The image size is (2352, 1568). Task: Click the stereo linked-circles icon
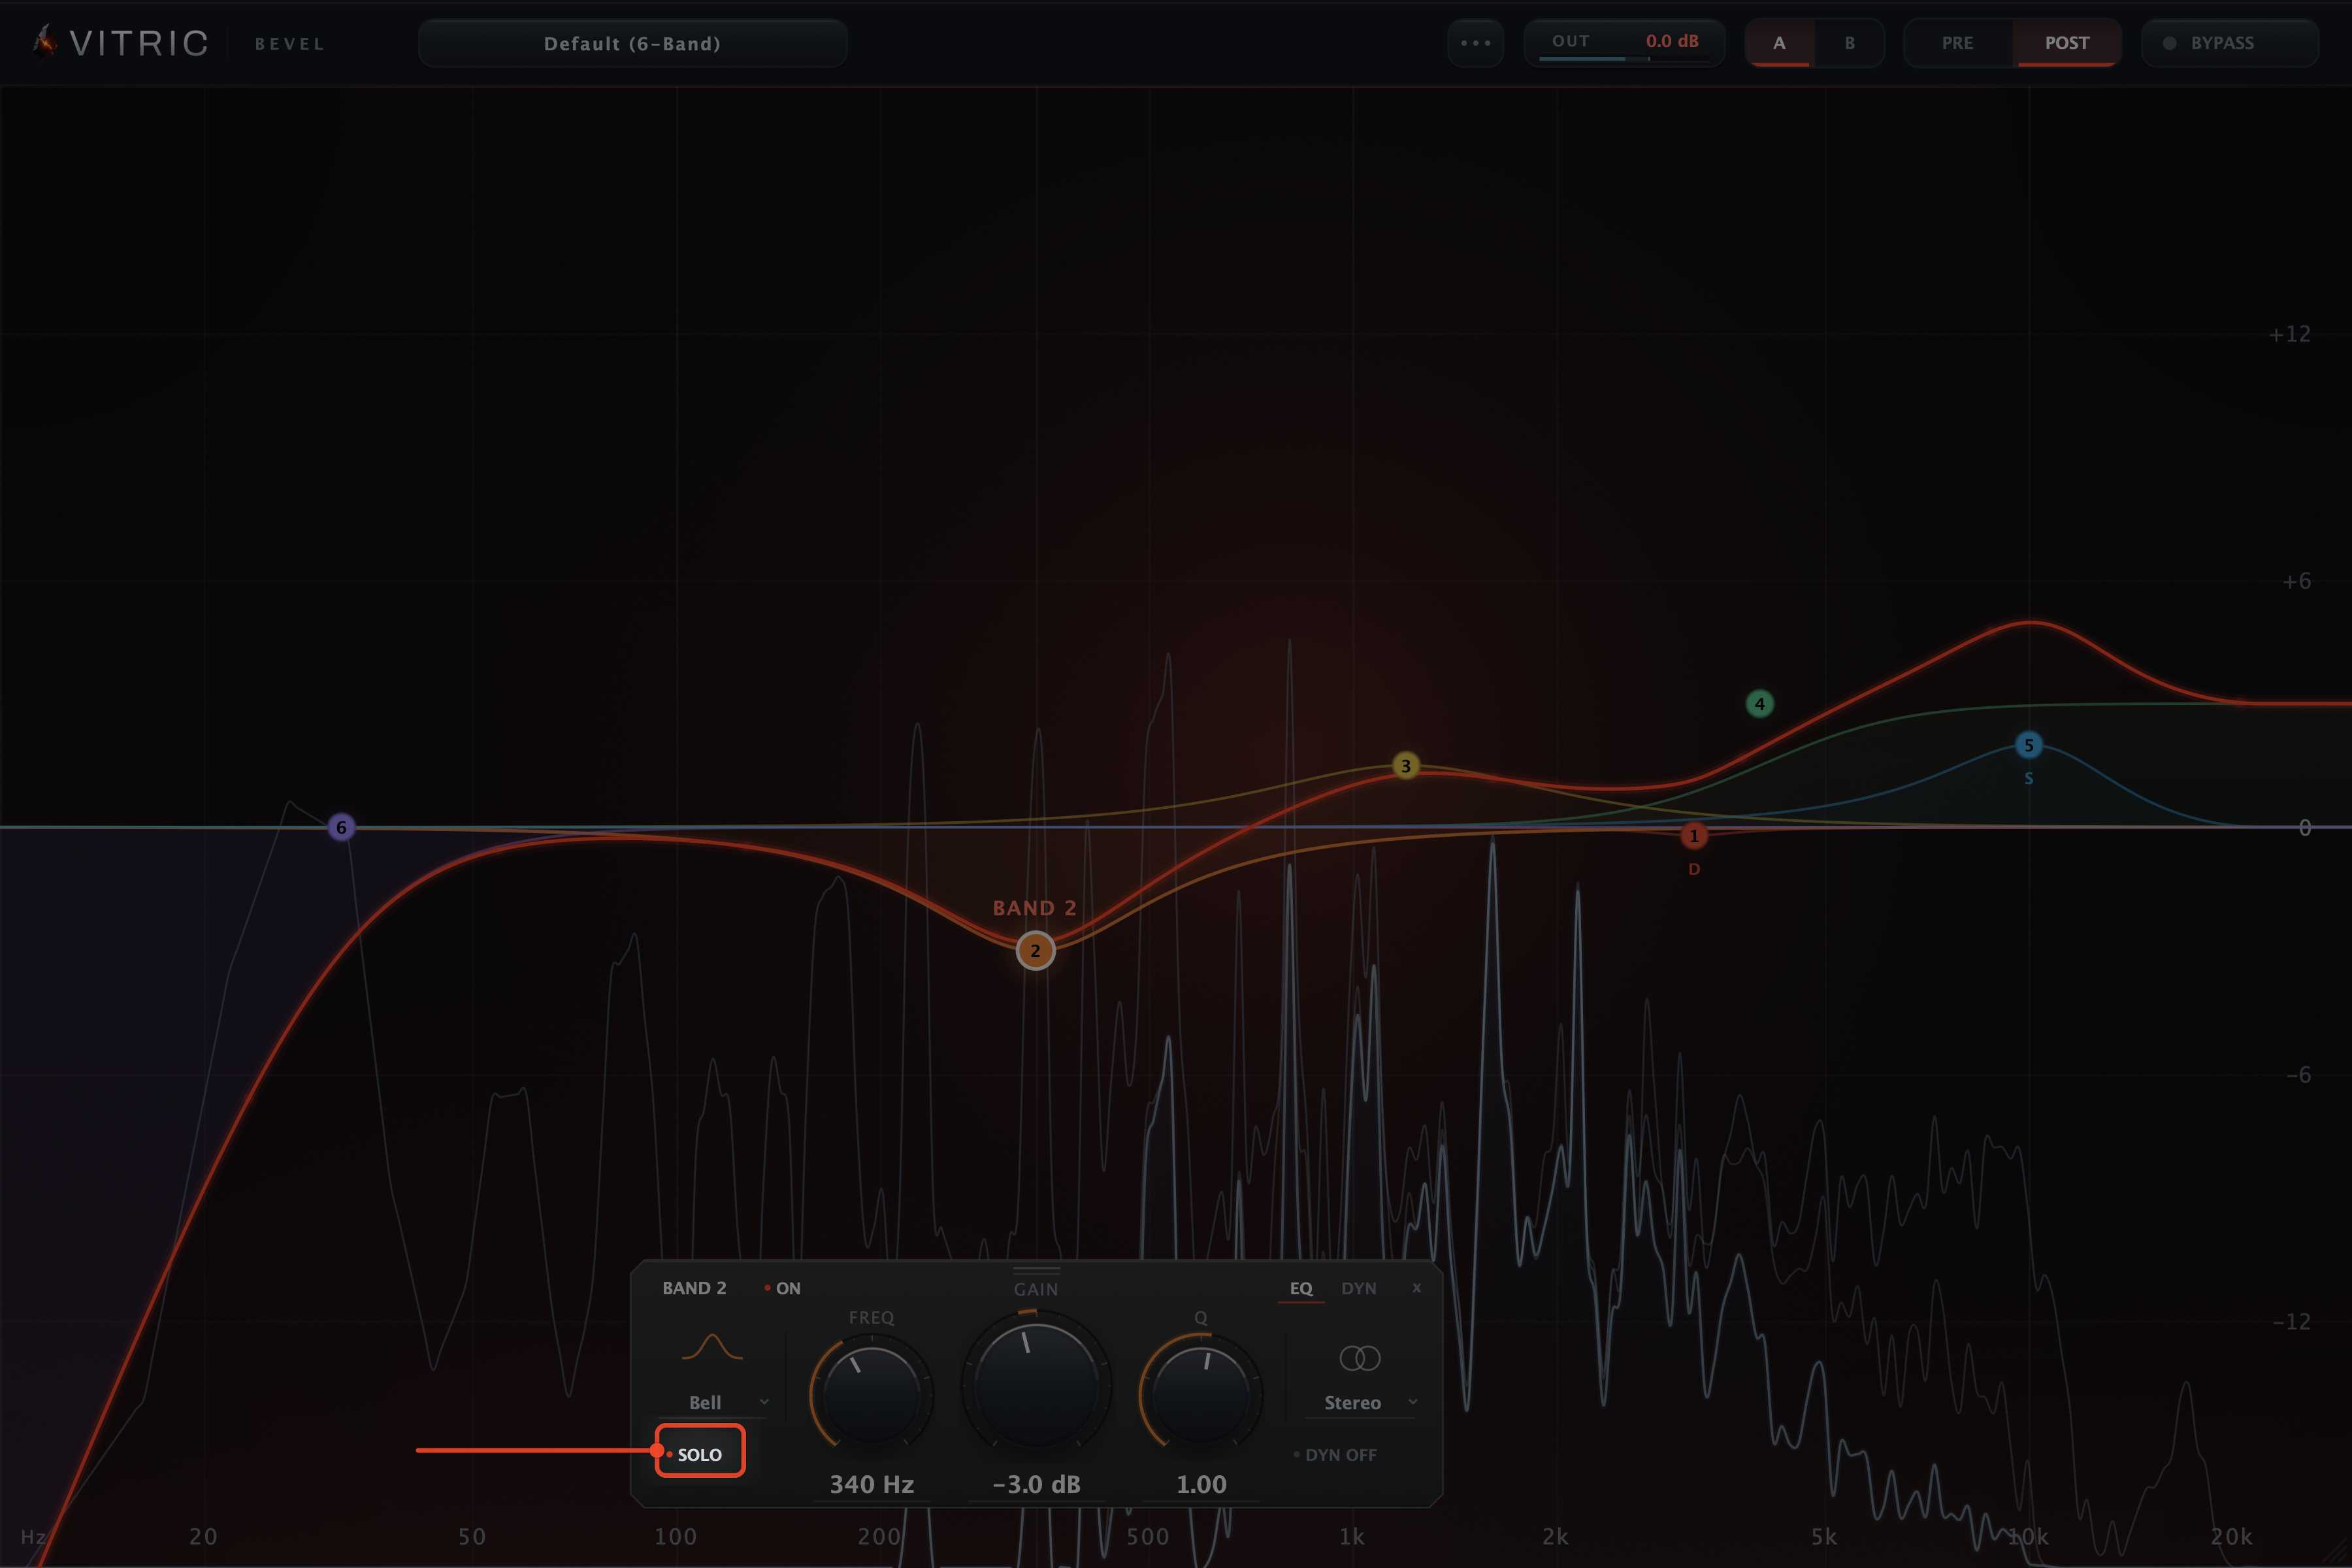(x=1359, y=1358)
